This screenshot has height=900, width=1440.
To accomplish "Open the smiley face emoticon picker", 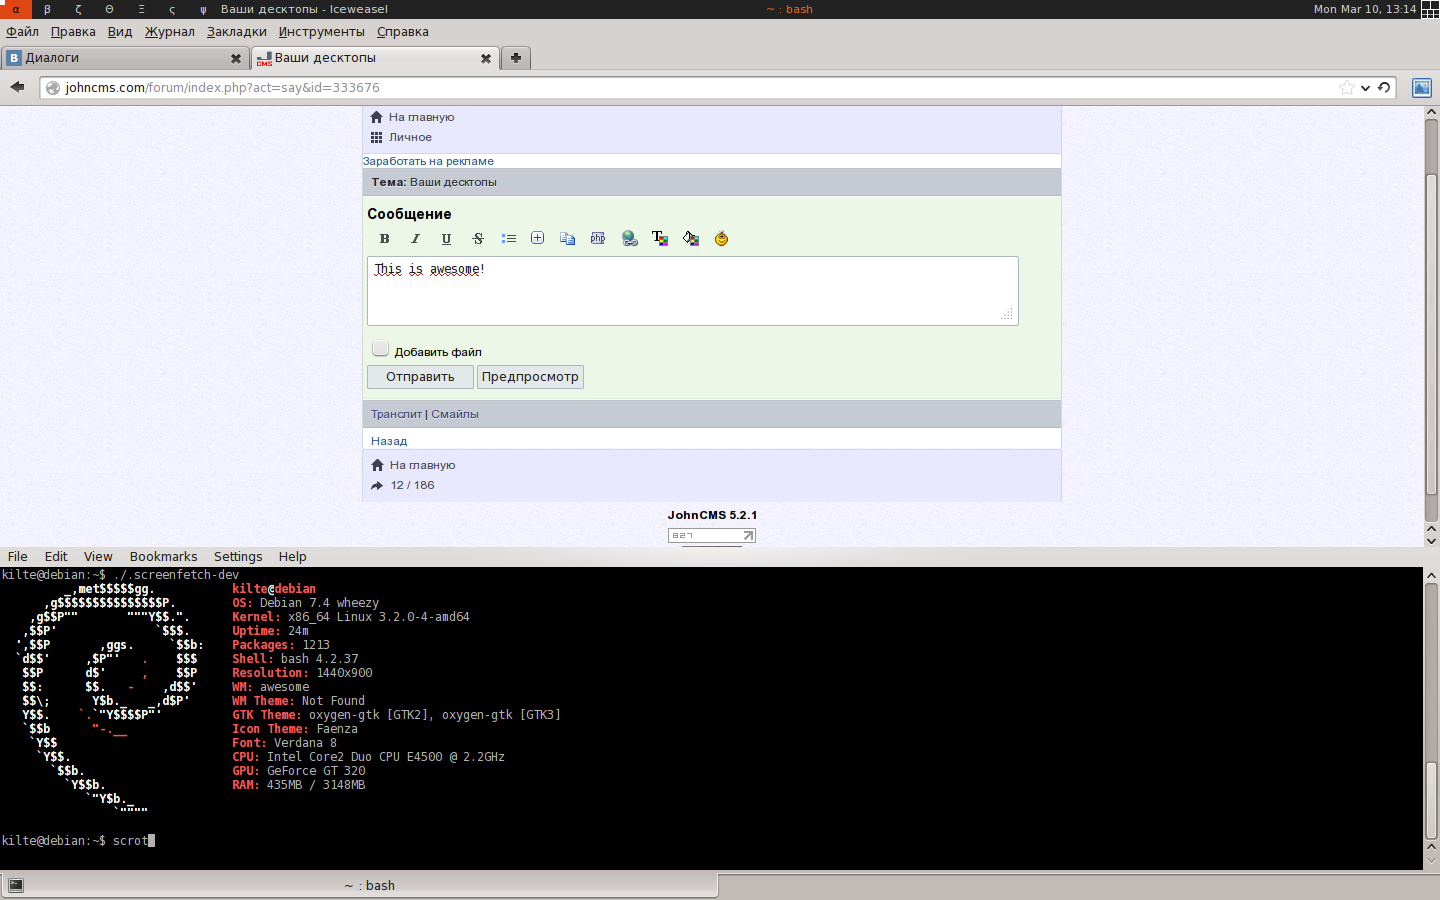I will (721, 239).
